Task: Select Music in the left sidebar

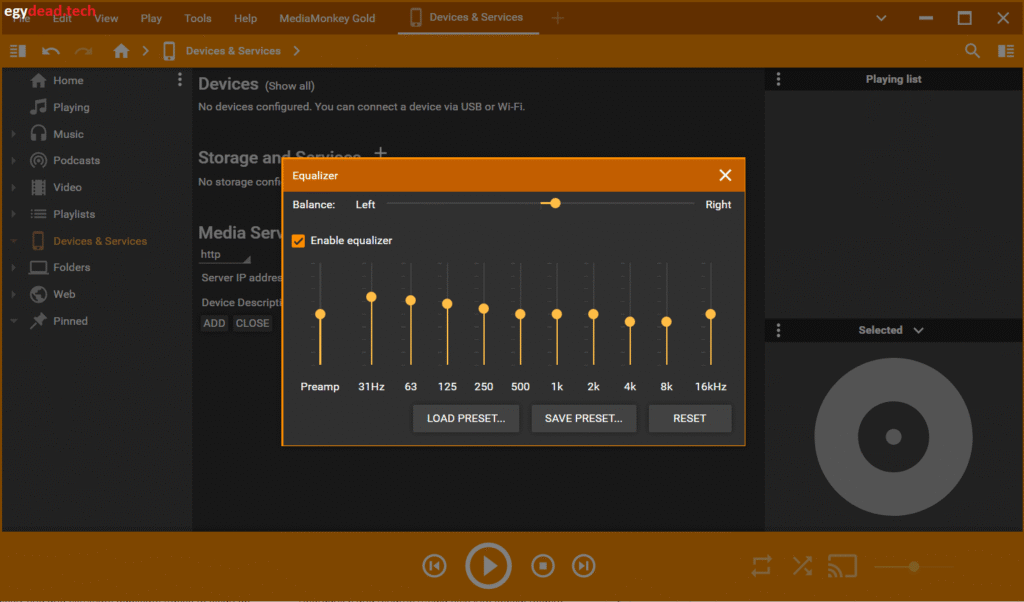Action: (66, 133)
